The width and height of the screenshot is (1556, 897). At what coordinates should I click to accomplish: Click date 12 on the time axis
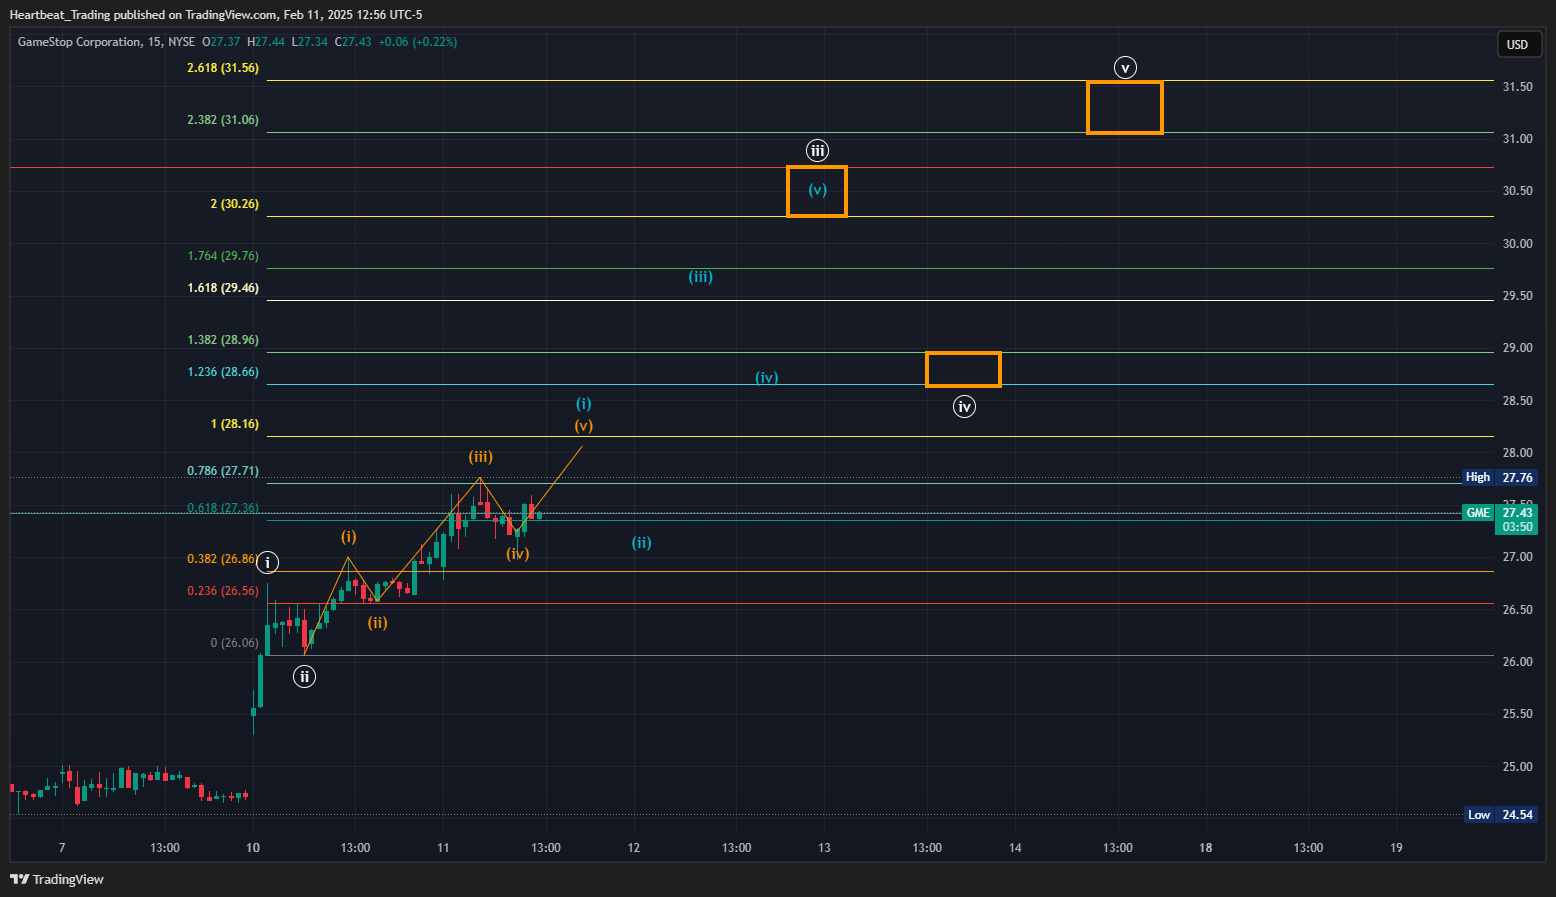634,848
